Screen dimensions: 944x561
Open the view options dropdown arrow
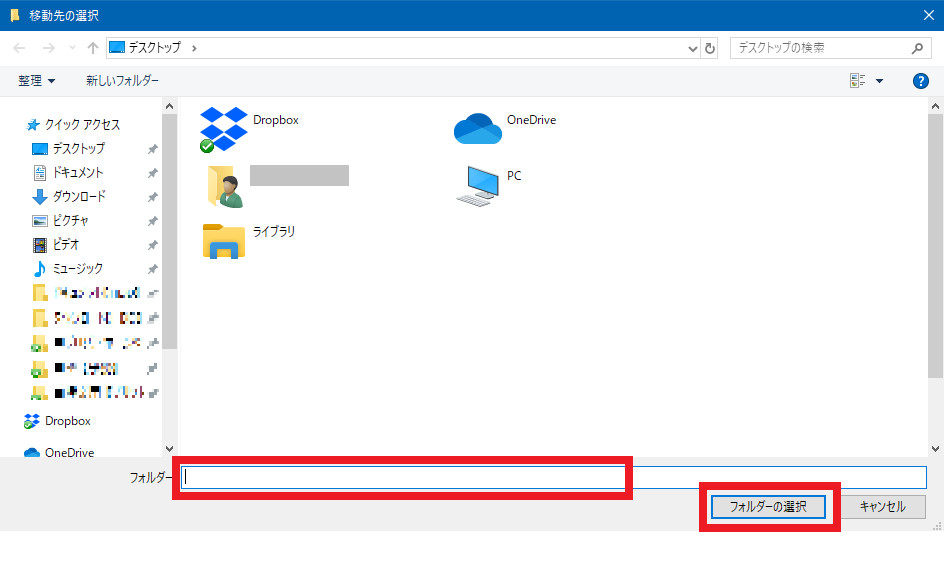click(x=880, y=81)
